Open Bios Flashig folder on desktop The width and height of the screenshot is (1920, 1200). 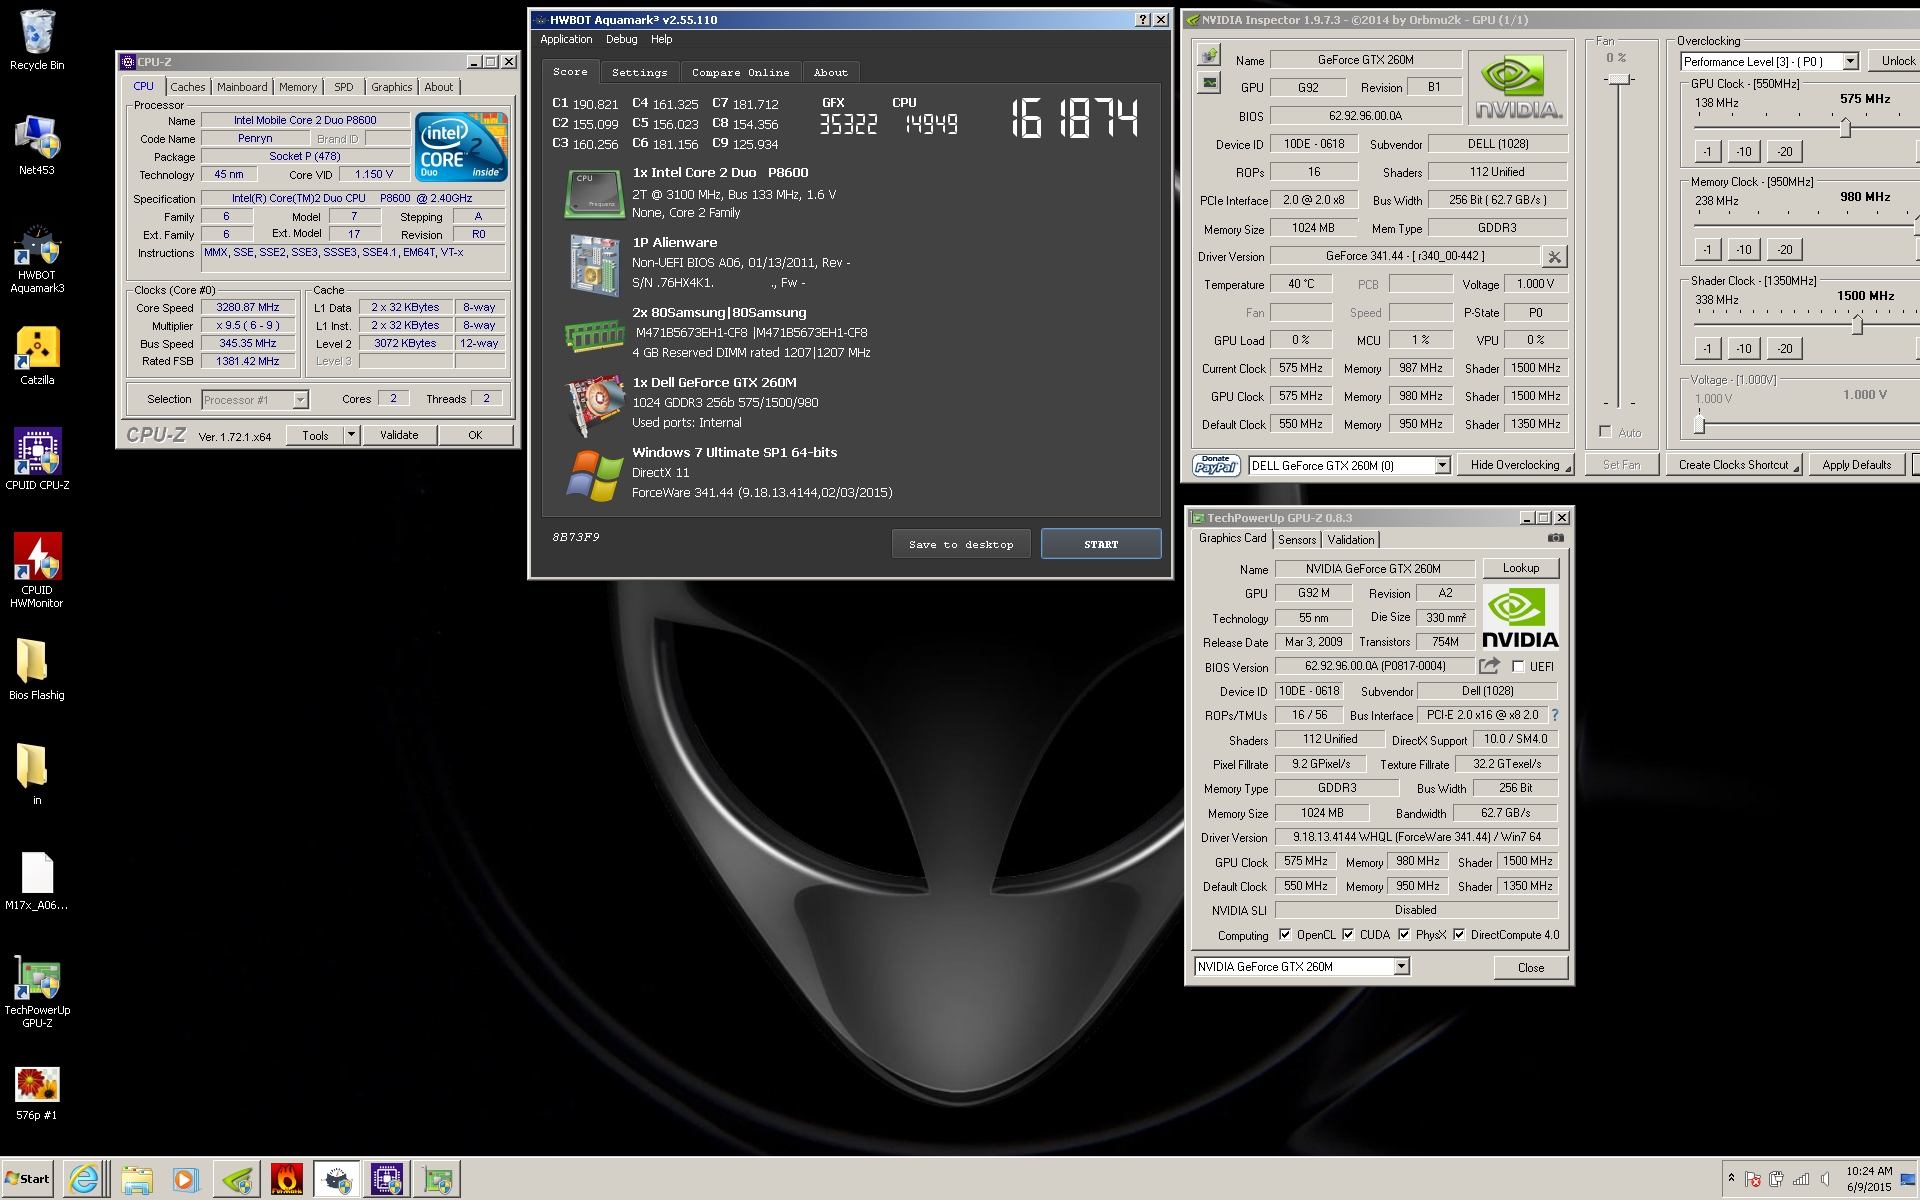(37, 670)
